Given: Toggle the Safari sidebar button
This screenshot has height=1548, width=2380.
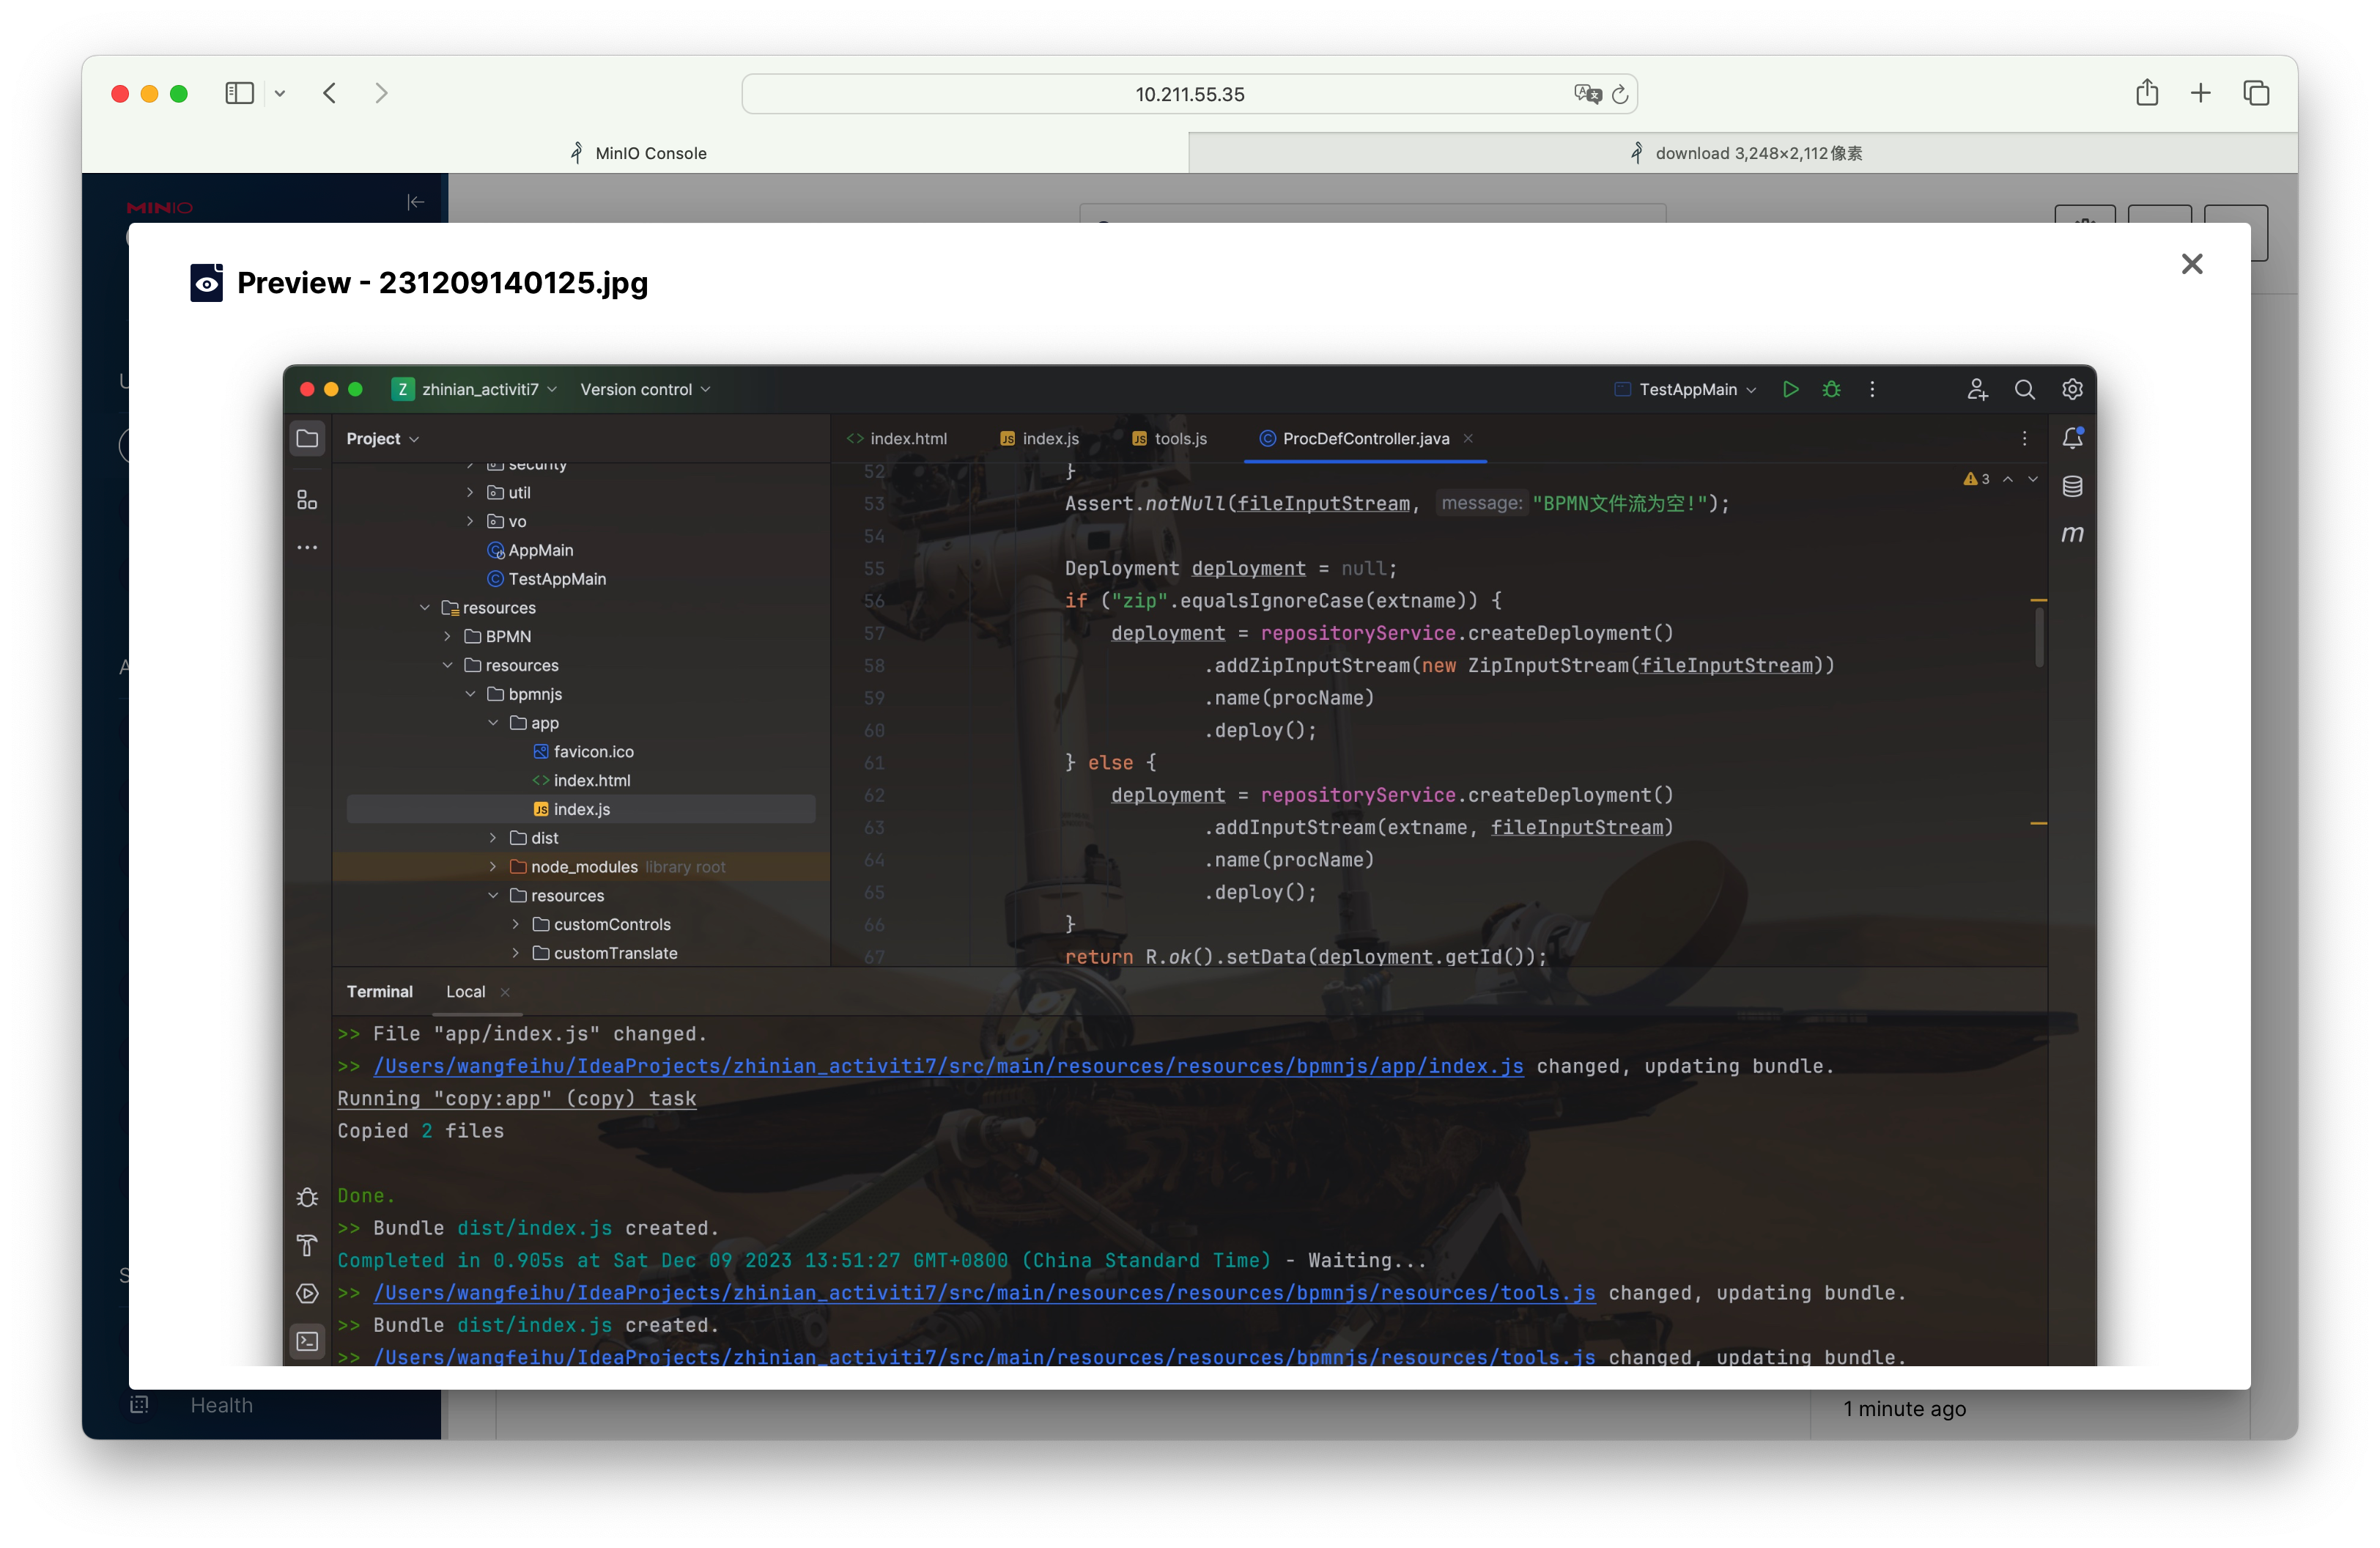Looking at the screenshot, I should (239, 93).
